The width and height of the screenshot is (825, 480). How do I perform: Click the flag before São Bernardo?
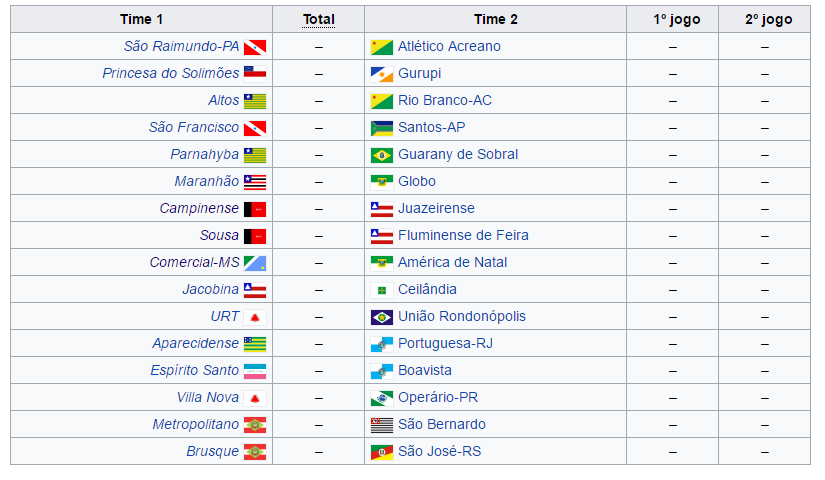(x=381, y=425)
